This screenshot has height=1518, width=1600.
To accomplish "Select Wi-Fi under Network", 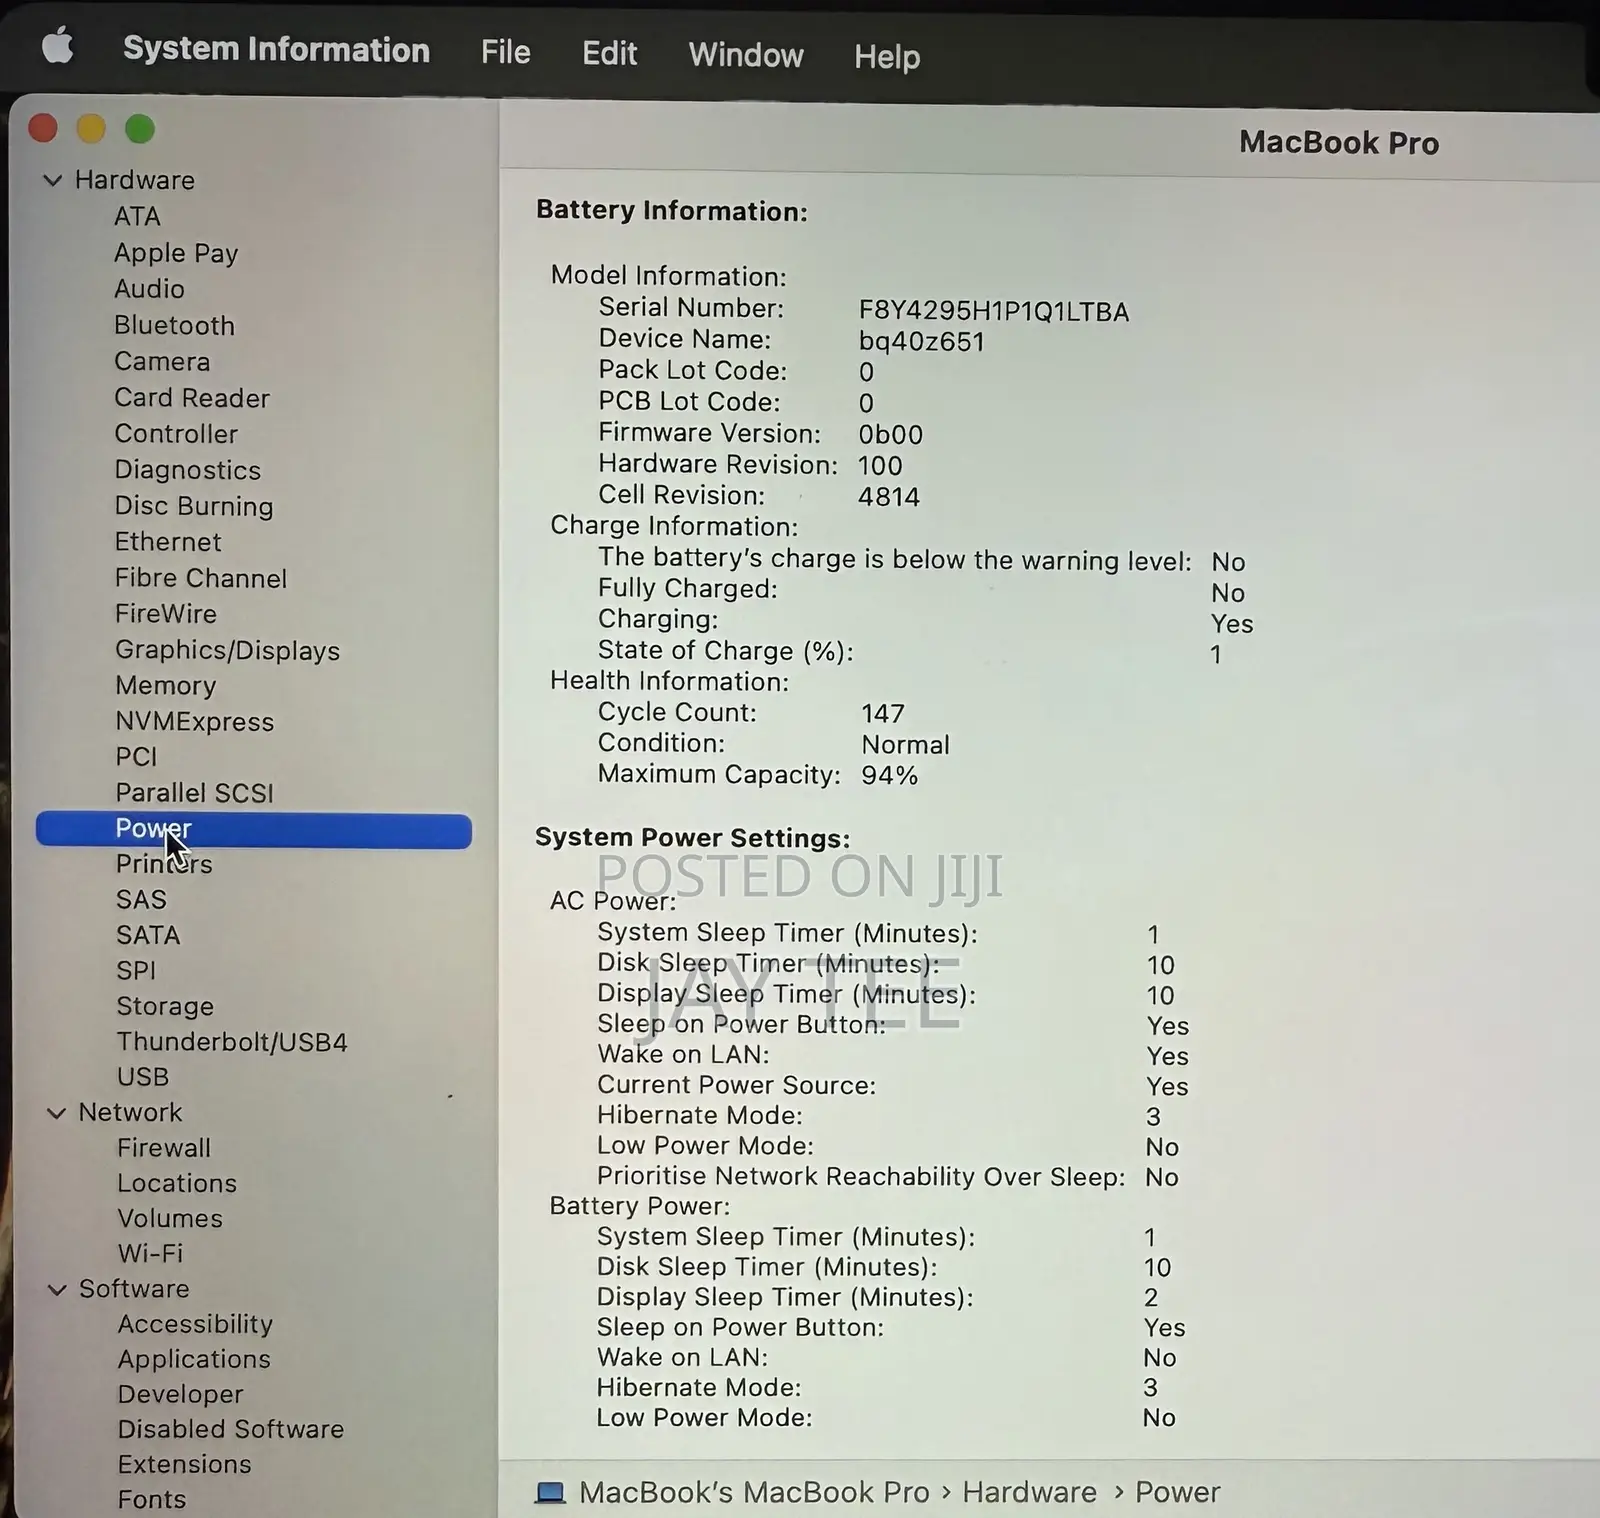I will (x=150, y=1254).
